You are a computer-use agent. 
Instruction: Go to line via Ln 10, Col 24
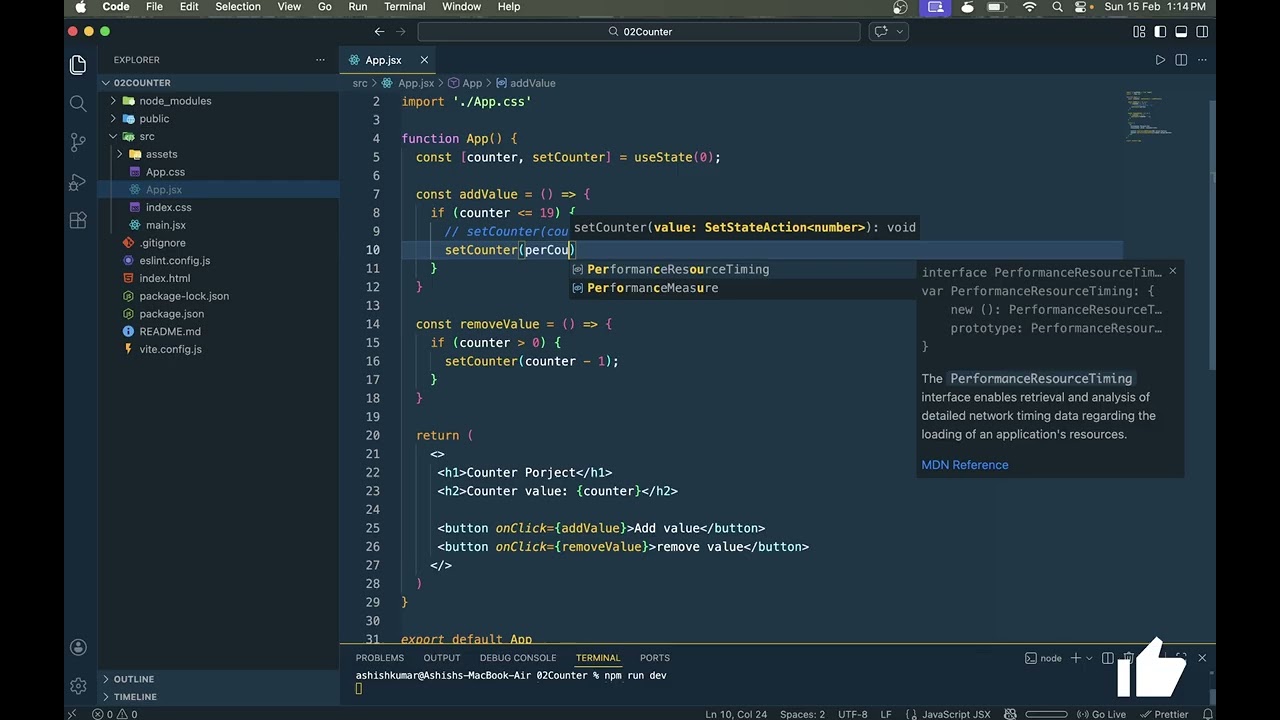[736, 714]
